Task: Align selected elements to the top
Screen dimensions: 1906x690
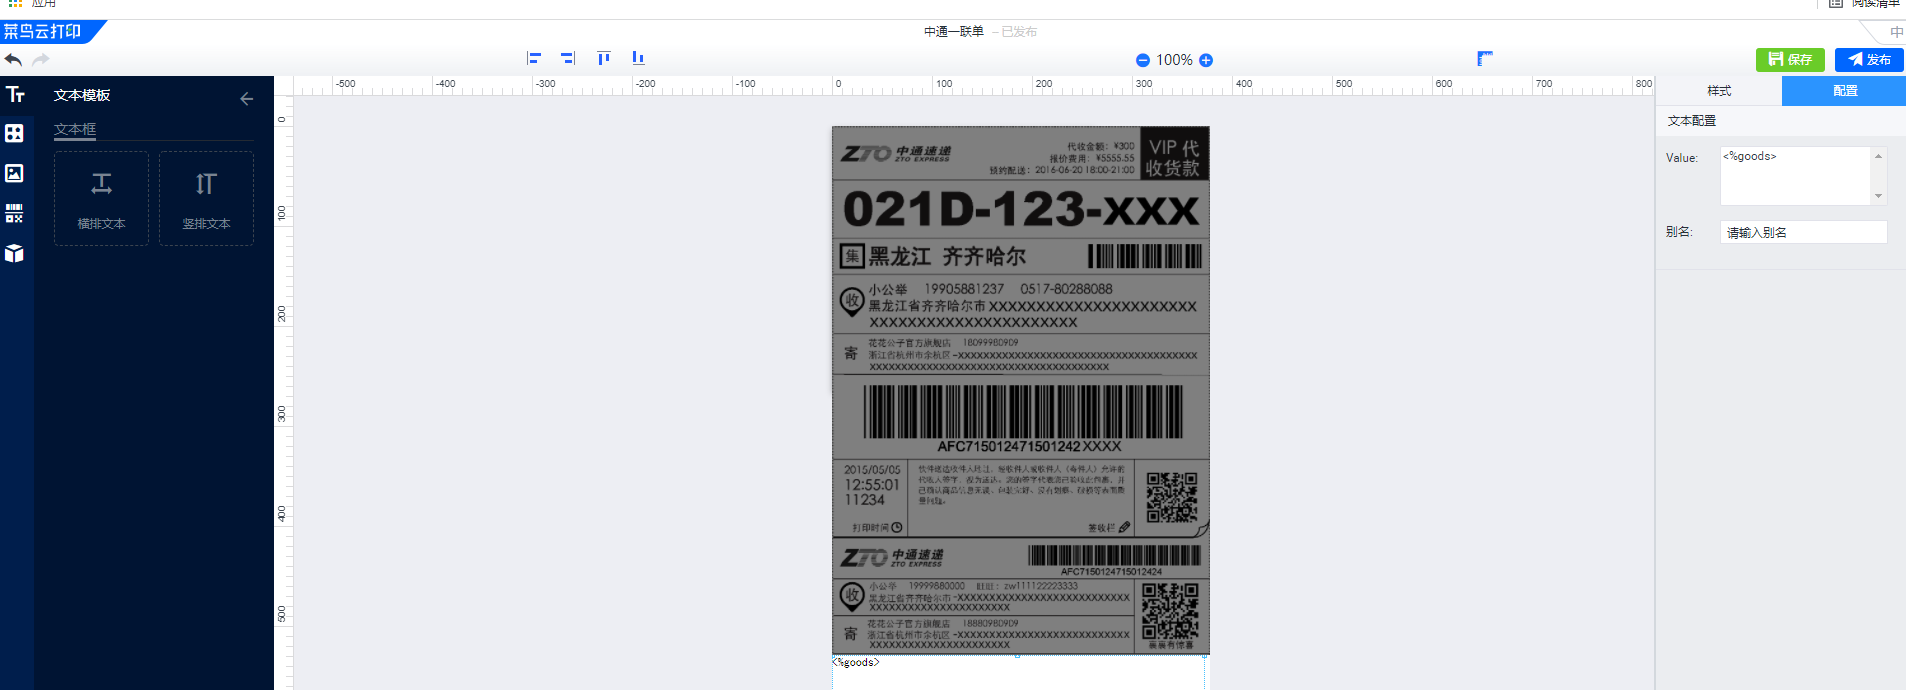Action: [604, 59]
